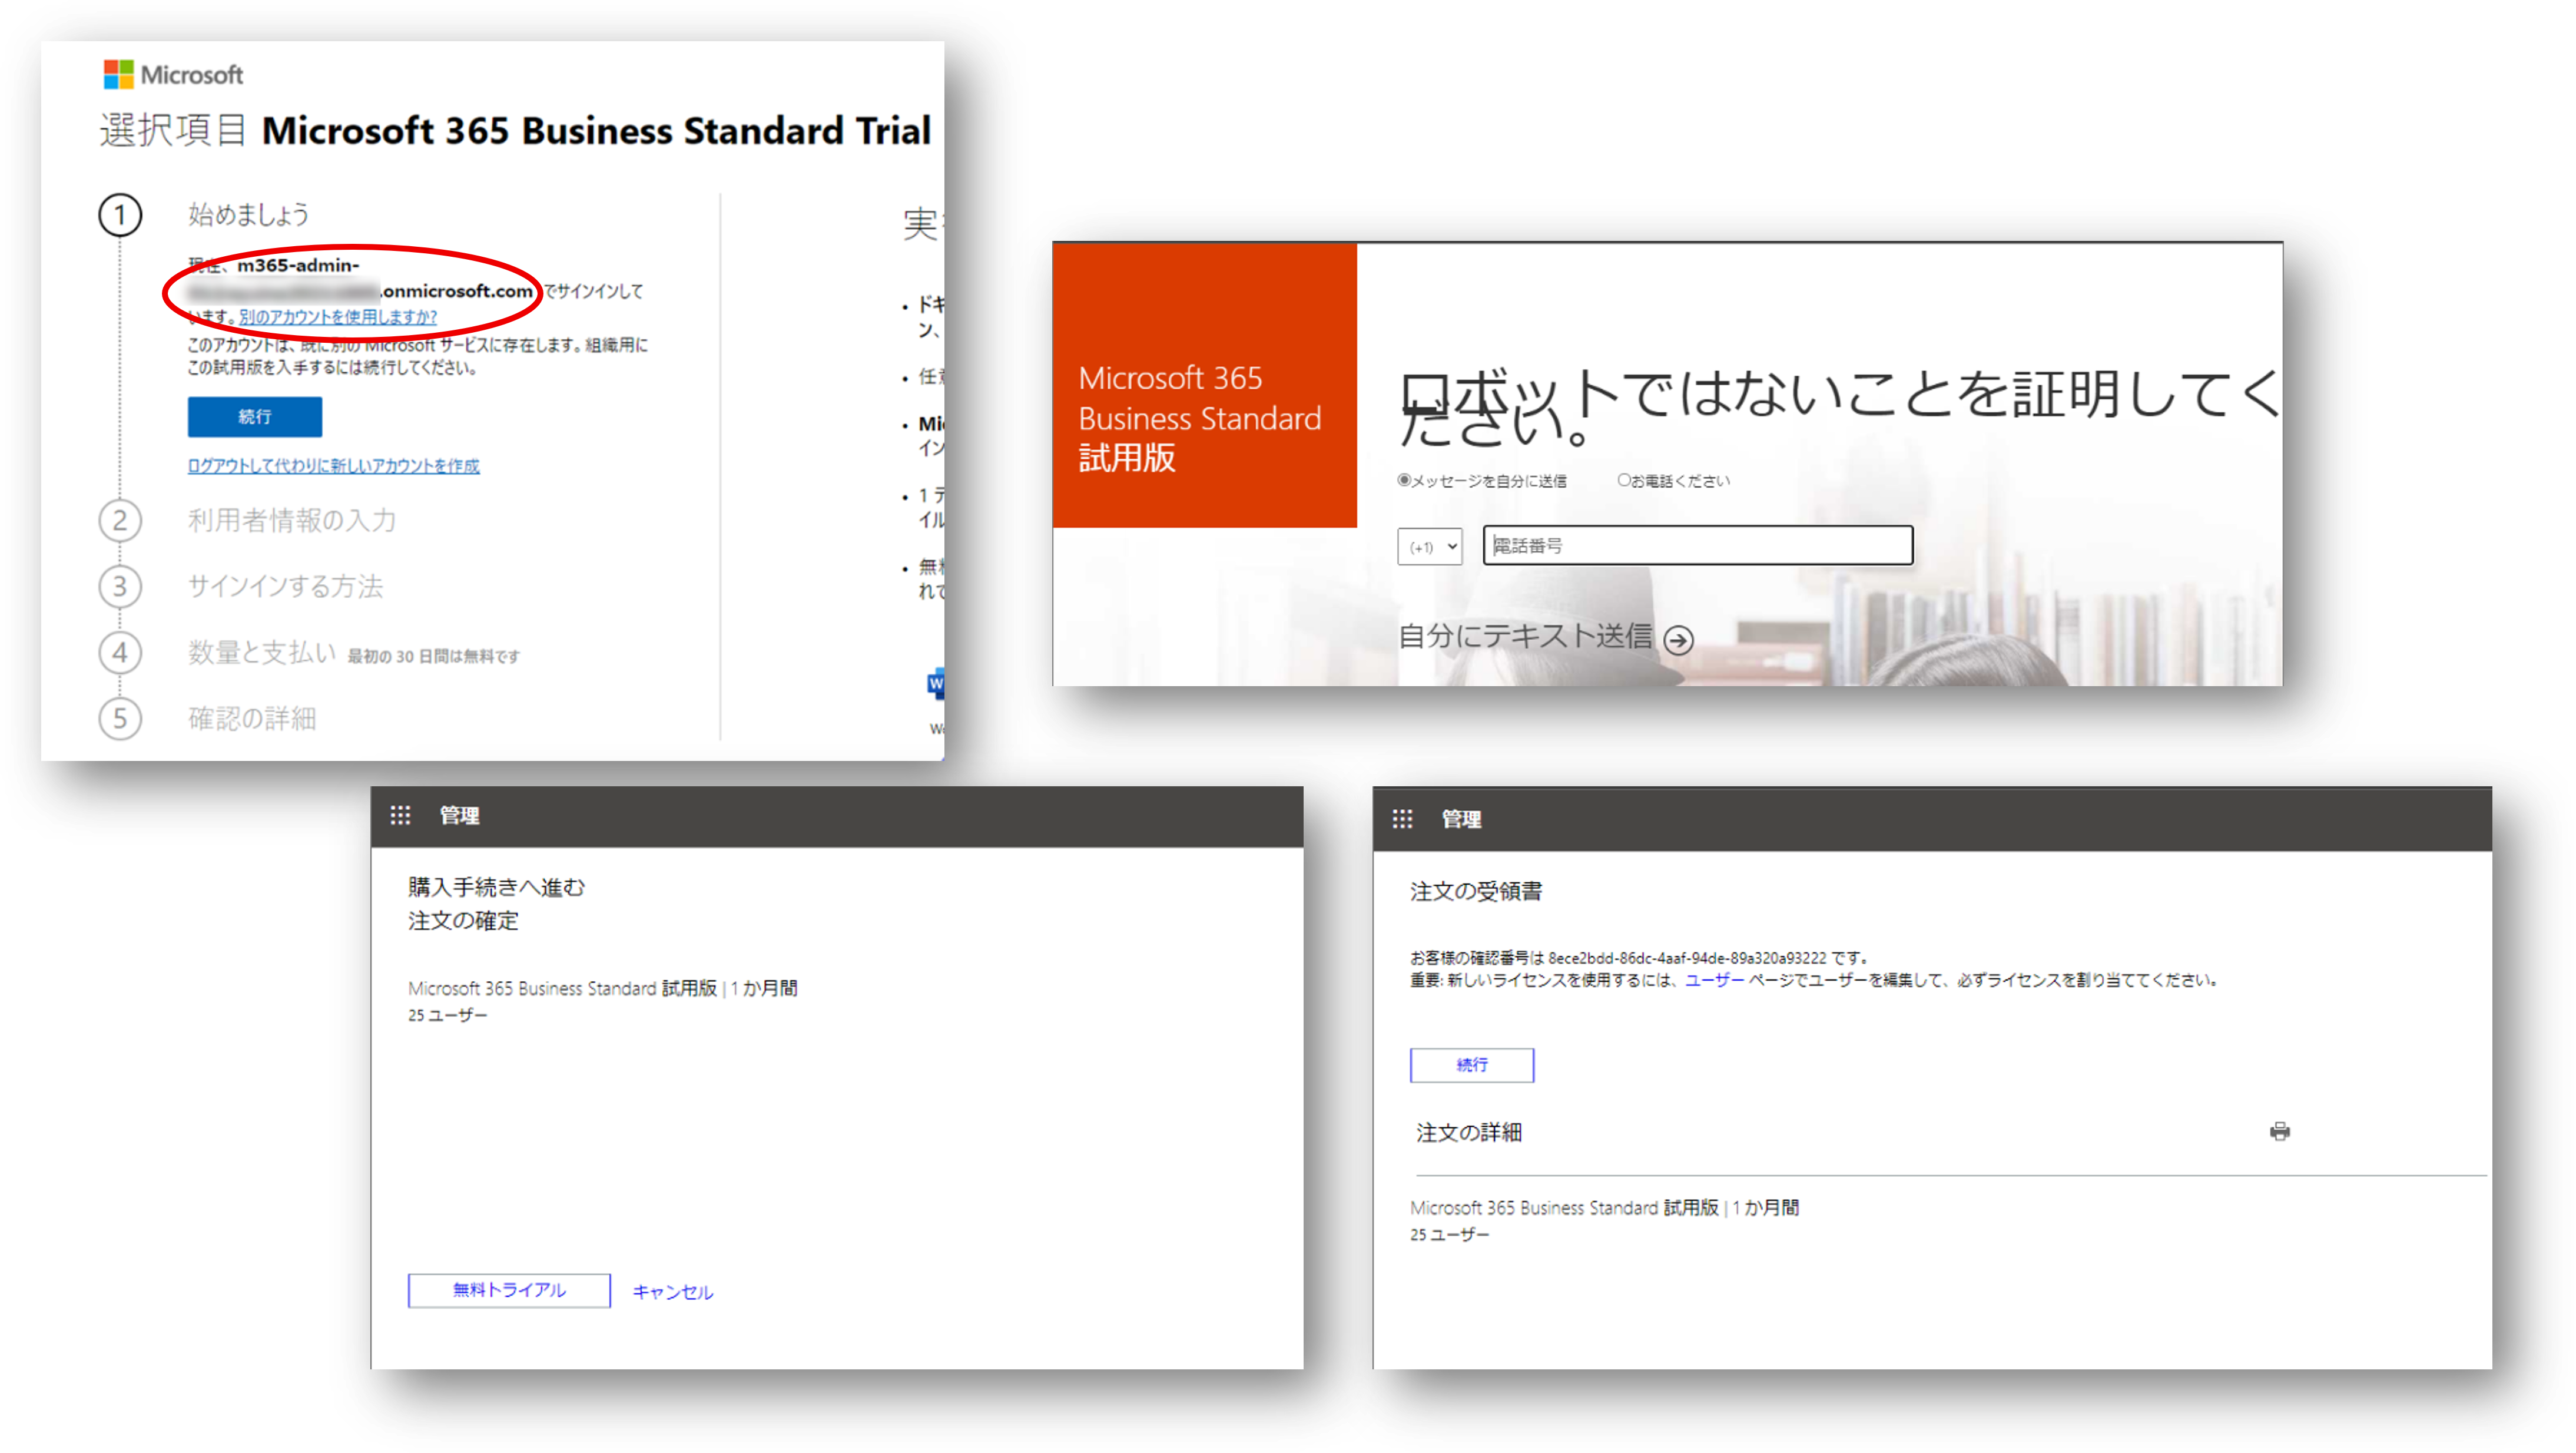Choose the お電話ください radio option
Viewport: 2576px width, 1453px height.
coord(1624,480)
